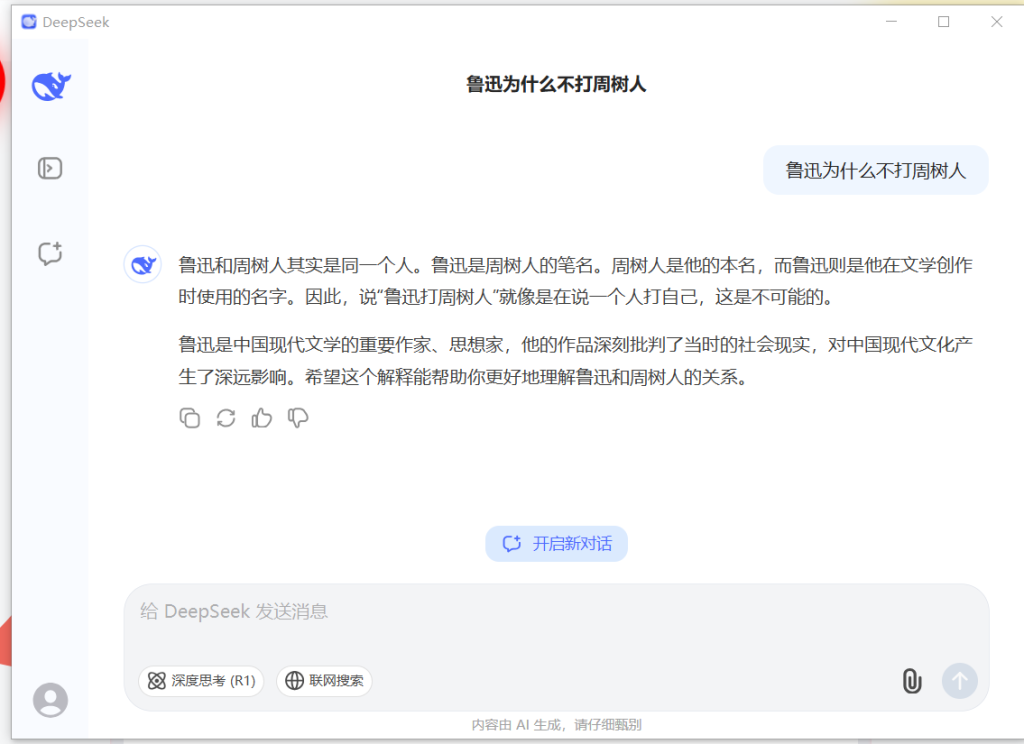Open the user profile avatar

50,700
